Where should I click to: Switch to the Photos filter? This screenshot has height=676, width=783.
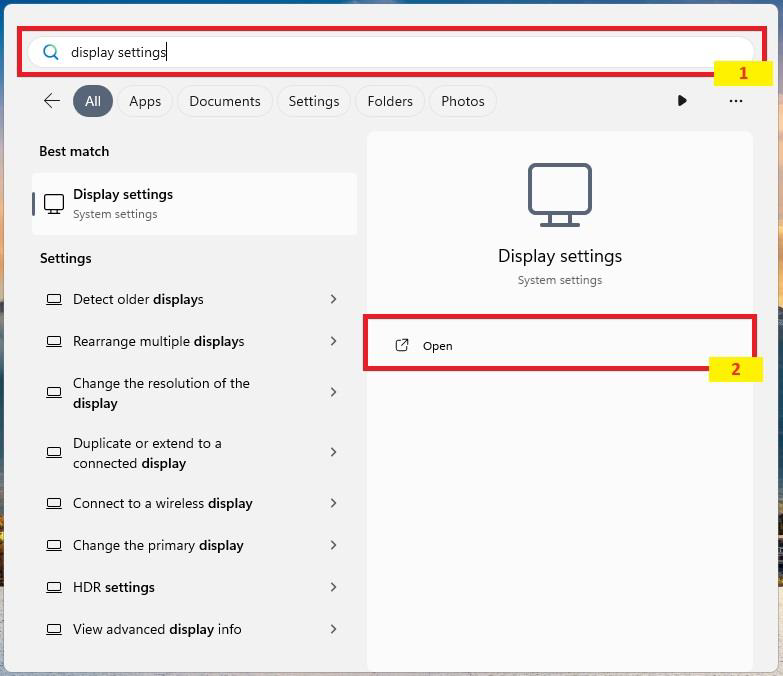[463, 101]
